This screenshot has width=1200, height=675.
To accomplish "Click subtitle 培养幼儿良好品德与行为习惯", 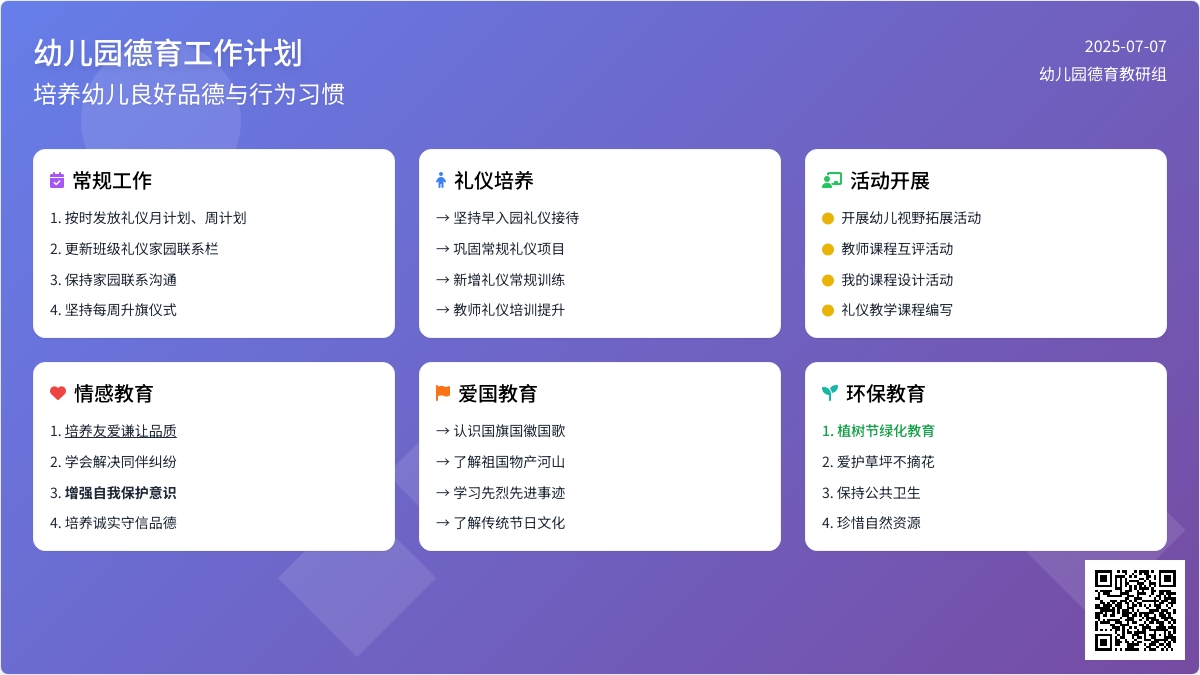I will pos(189,95).
